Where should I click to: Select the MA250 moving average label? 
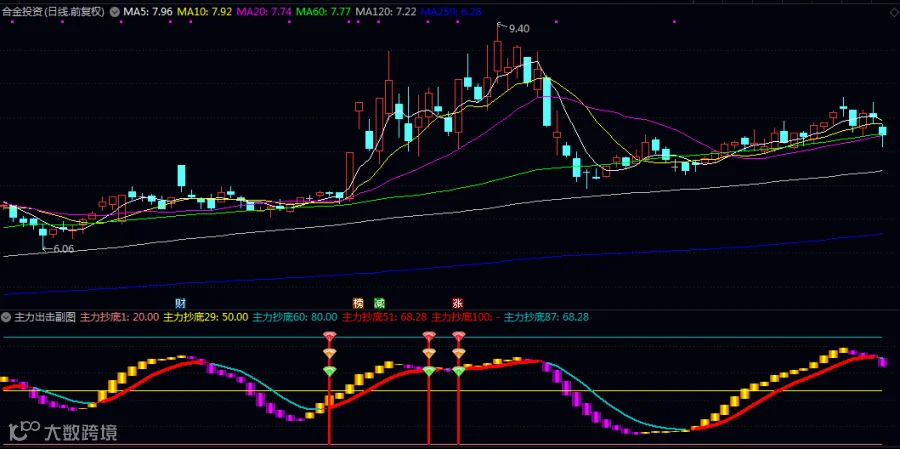[x=451, y=11]
